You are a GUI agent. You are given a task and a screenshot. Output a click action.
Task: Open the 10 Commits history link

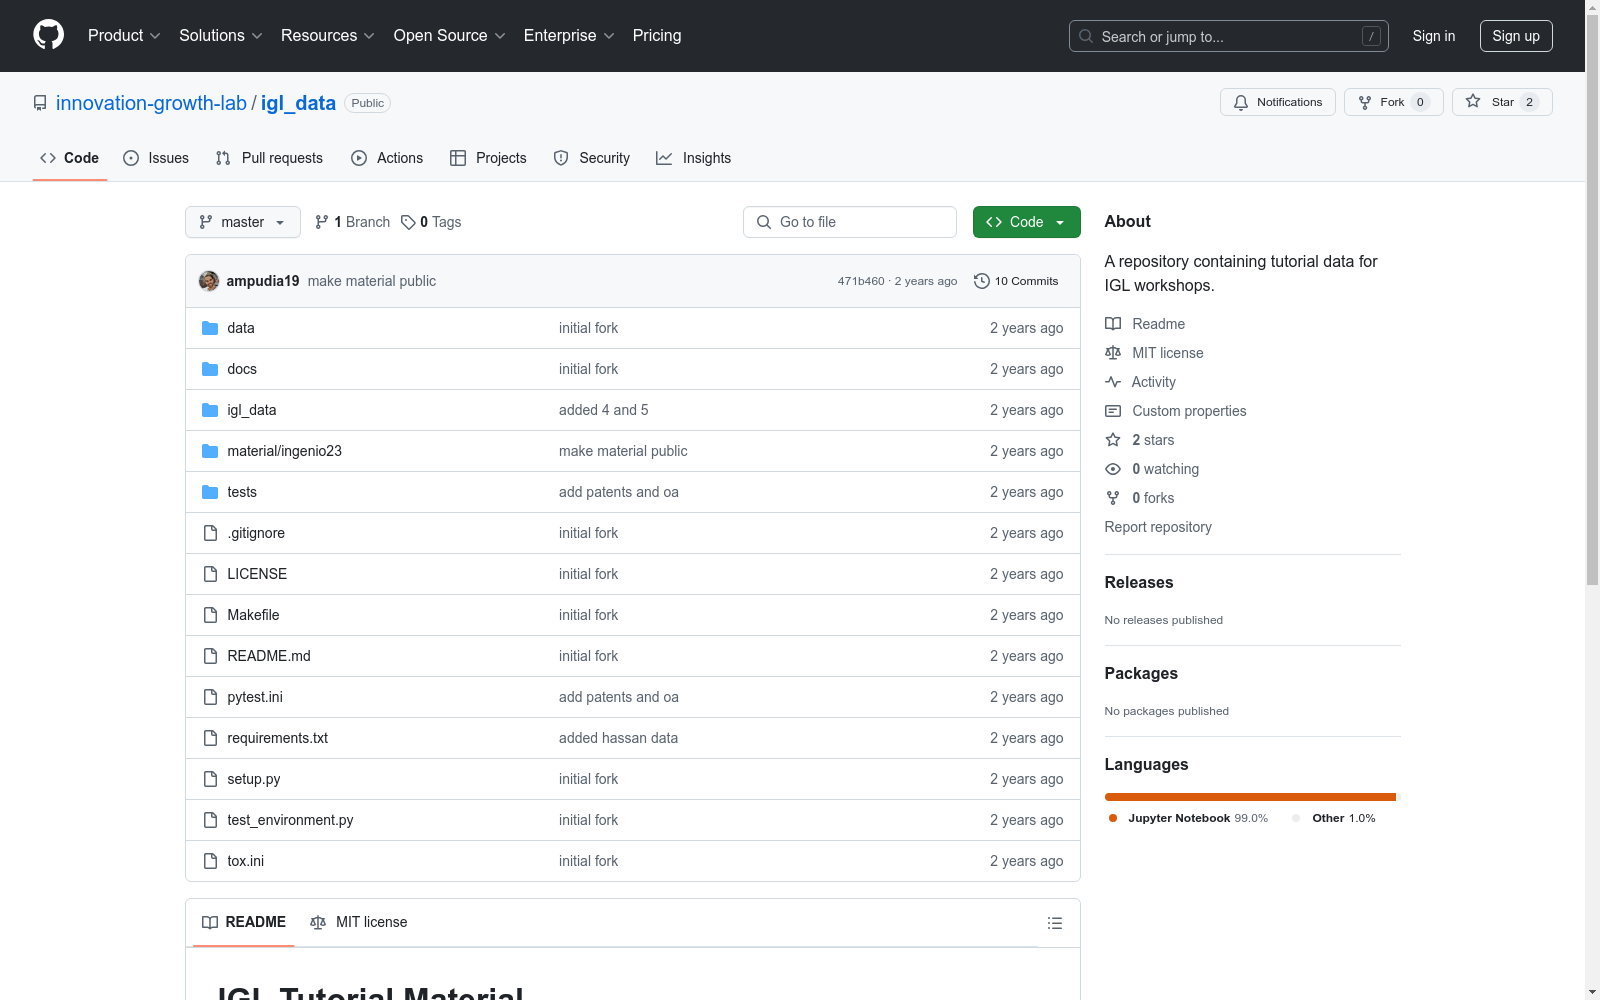point(1016,281)
